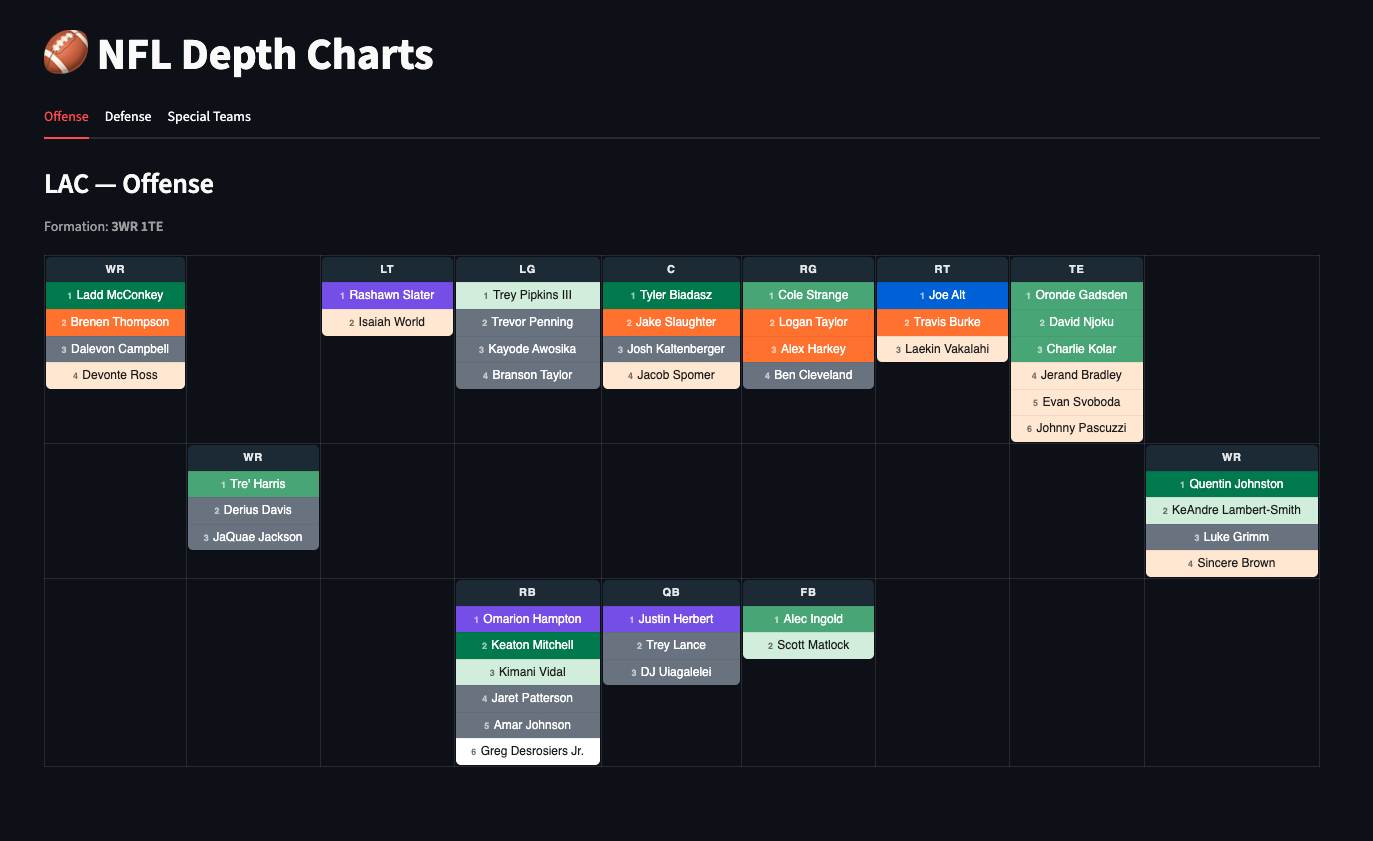Click on Devonte Ross
Viewport: 1373px width, 841px height.
115,375
